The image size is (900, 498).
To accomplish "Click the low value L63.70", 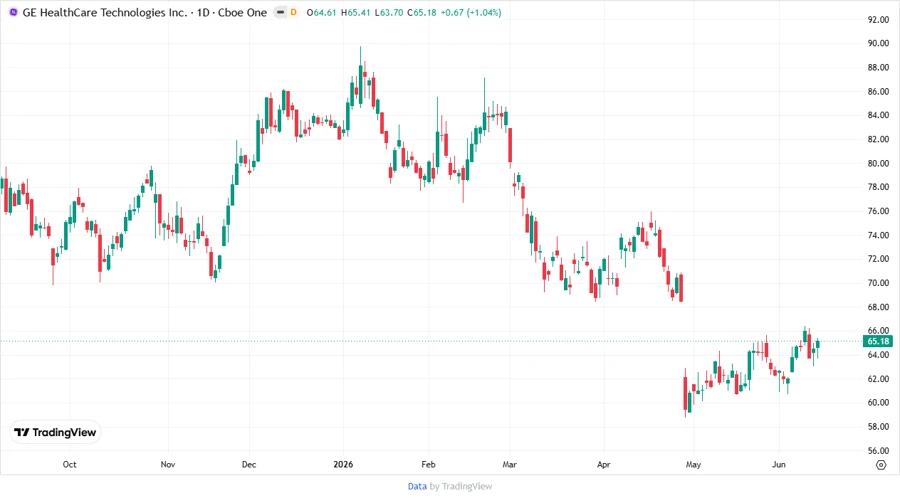I will [389, 13].
